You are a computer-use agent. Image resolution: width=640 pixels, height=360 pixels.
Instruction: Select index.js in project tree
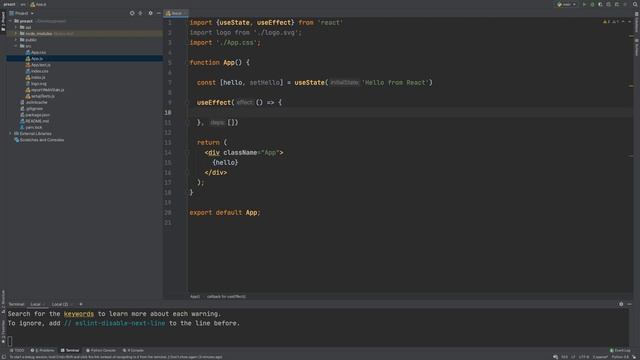pyautogui.click(x=36, y=77)
